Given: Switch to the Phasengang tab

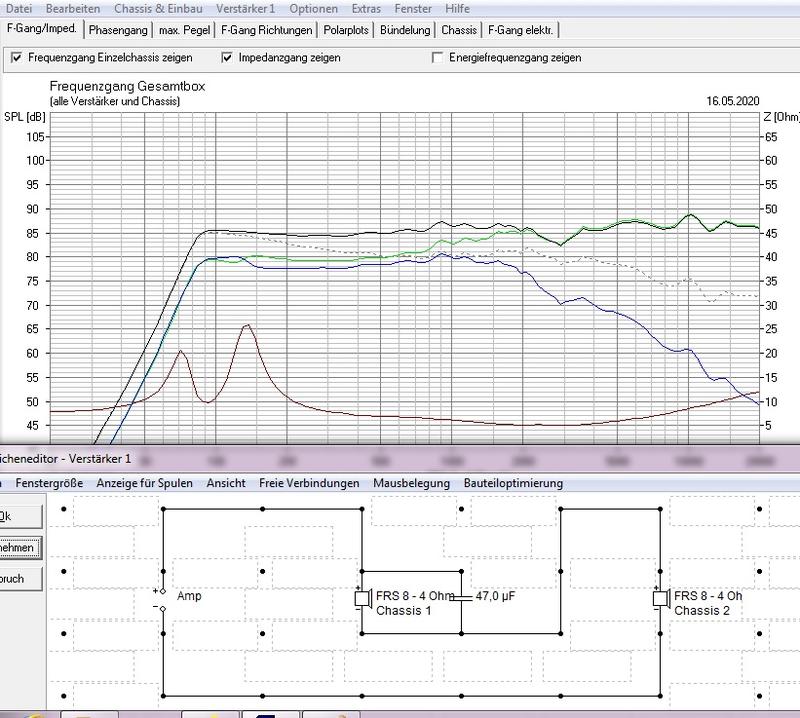Looking at the screenshot, I should click(x=118, y=30).
